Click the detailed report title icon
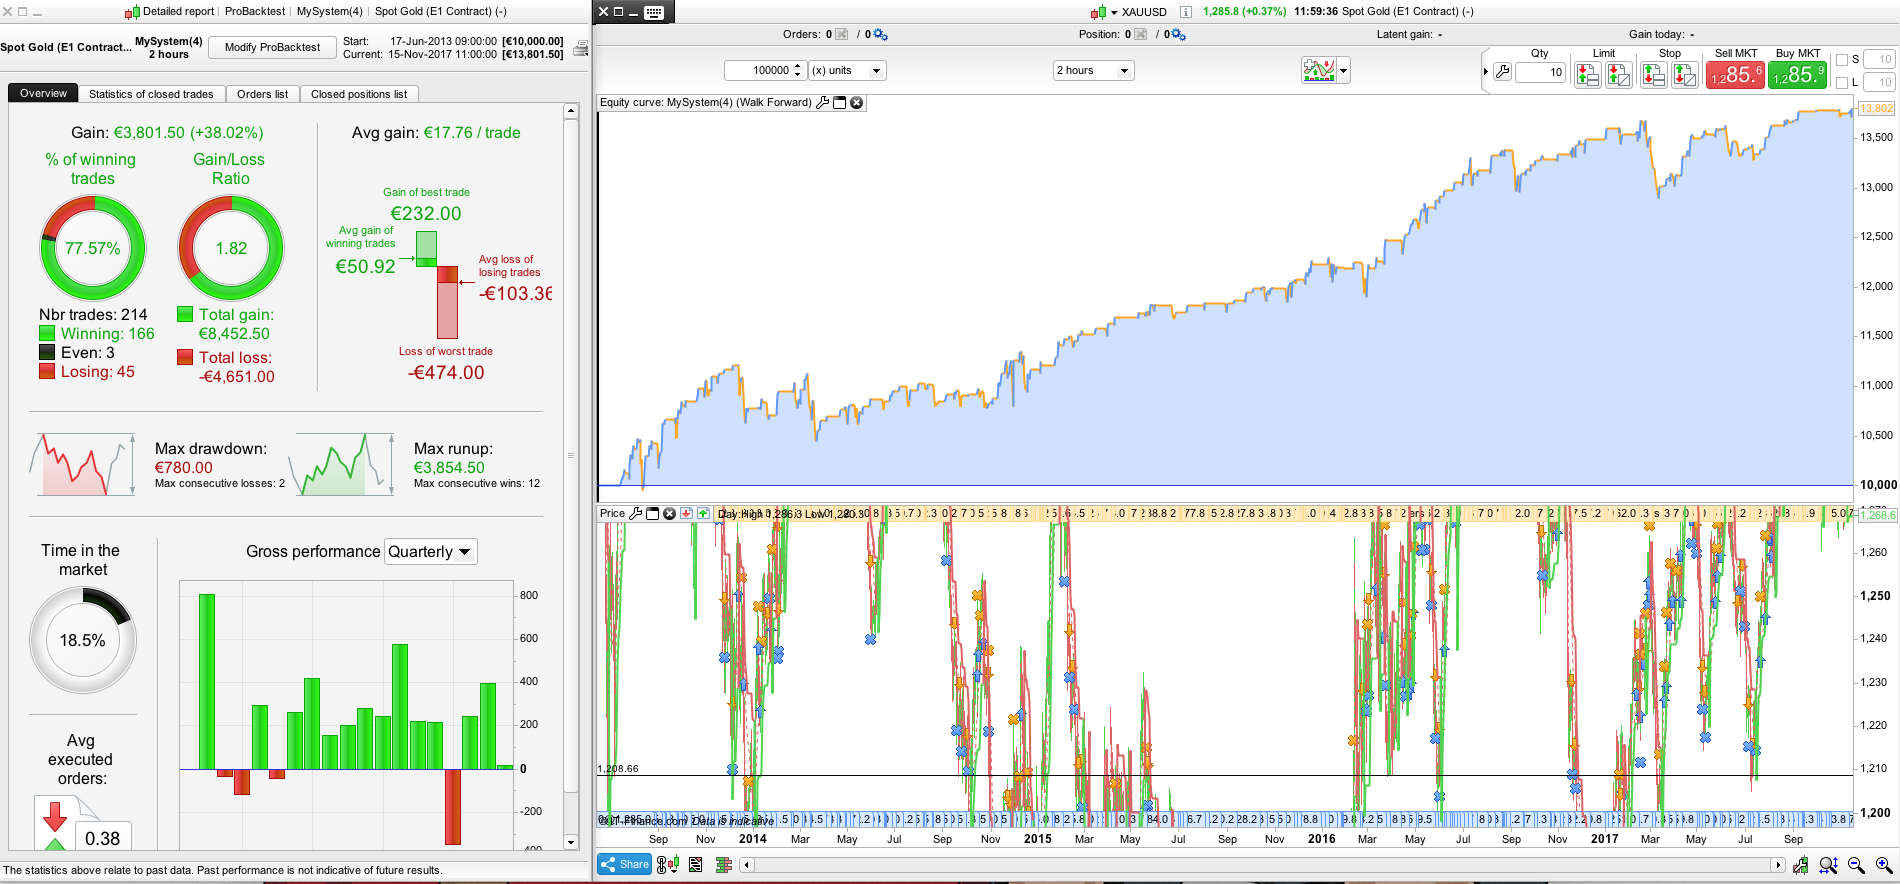Image resolution: width=1900 pixels, height=884 pixels. click(133, 12)
